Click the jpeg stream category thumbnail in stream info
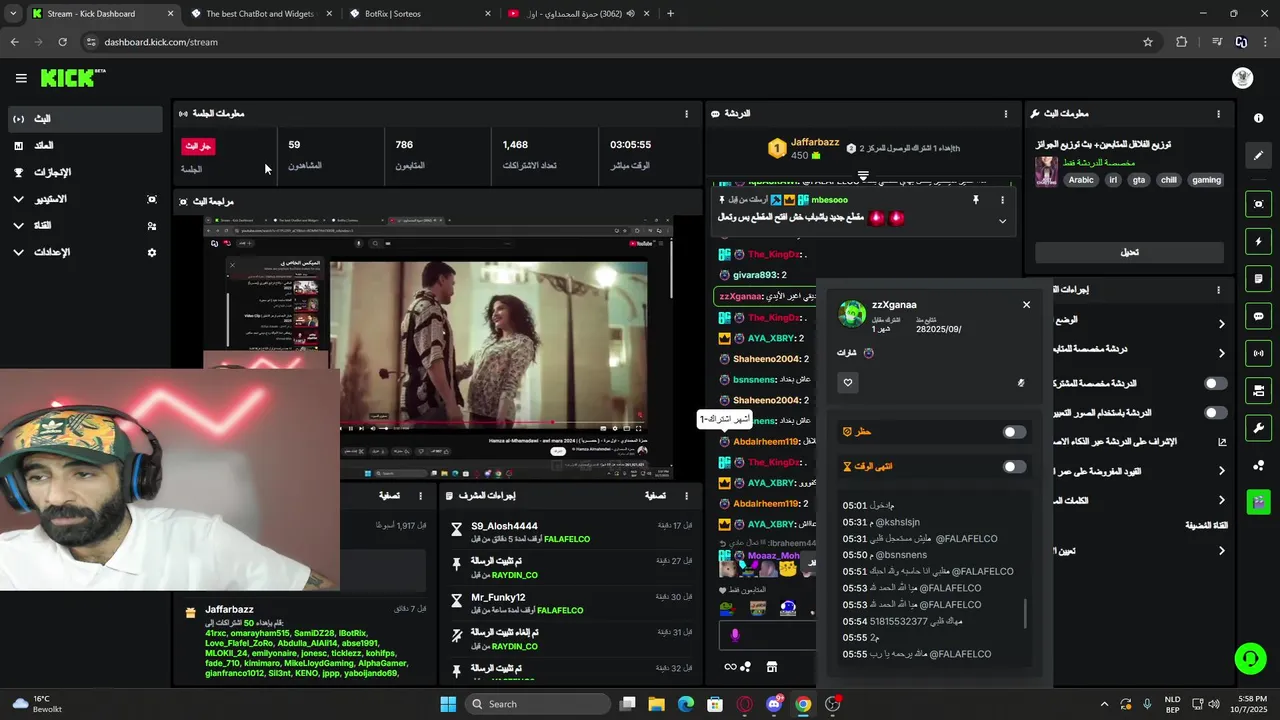This screenshot has height=720, width=1280. [x=1046, y=170]
